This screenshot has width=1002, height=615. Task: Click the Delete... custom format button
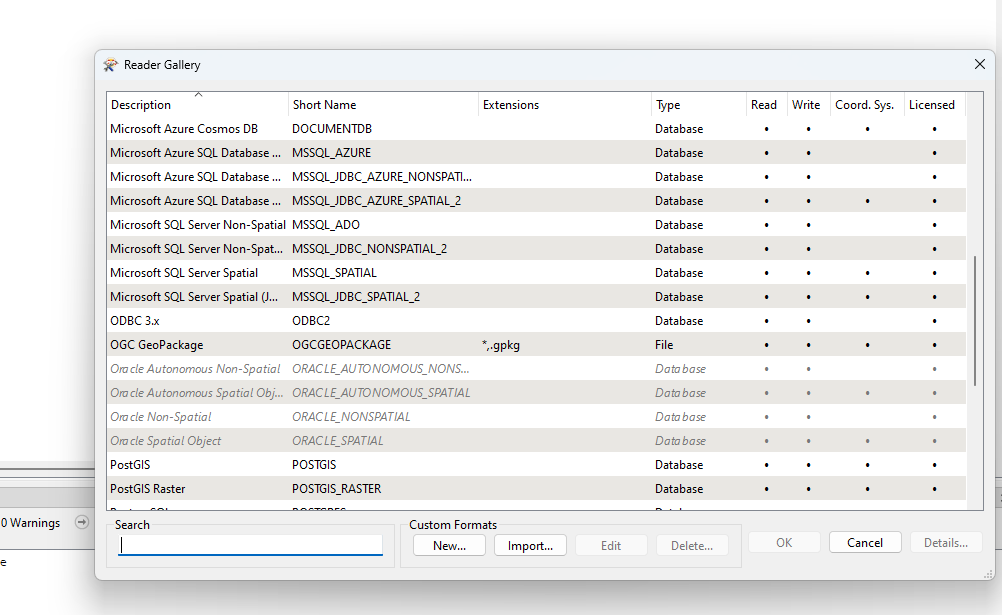[x=692, y=545]
